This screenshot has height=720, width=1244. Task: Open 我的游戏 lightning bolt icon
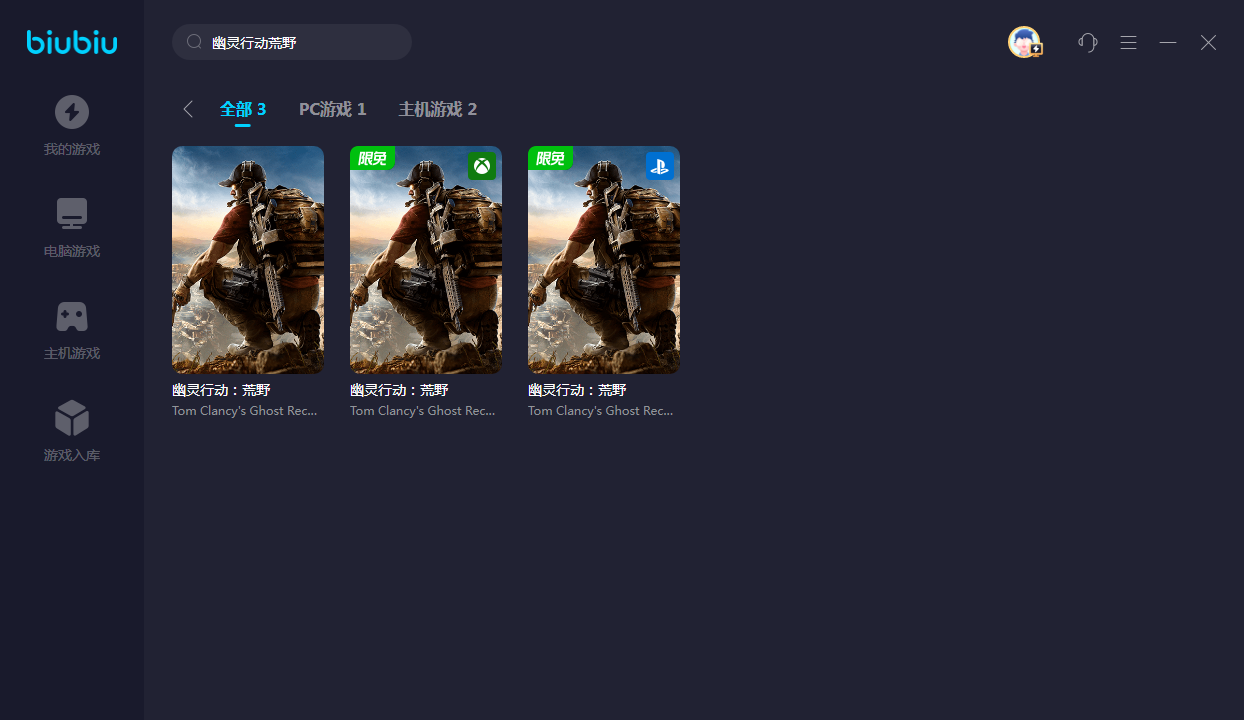[x=72, y=112]
